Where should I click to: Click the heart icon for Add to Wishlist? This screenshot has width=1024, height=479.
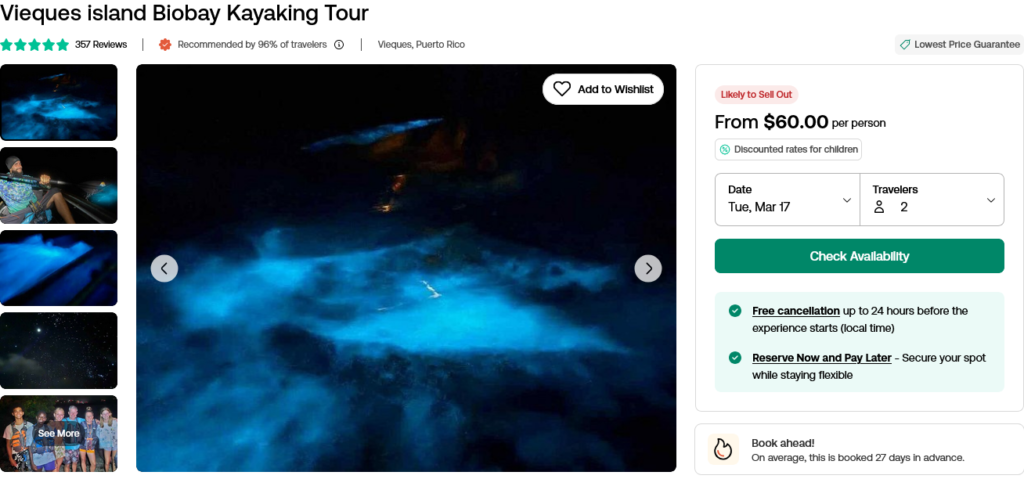pyautogui.click(x=562, y=89)
